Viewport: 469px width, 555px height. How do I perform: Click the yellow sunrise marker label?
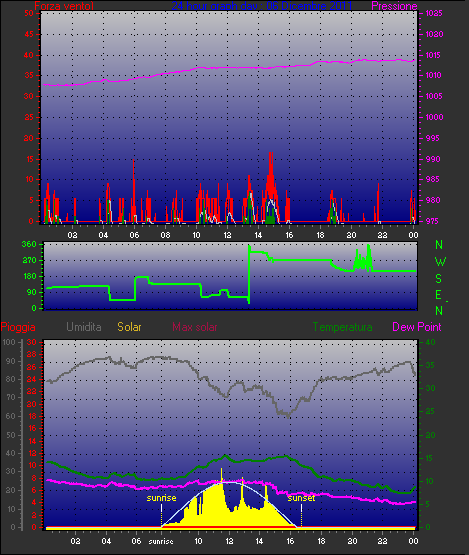pyautogui.click(x=161, y=498)
